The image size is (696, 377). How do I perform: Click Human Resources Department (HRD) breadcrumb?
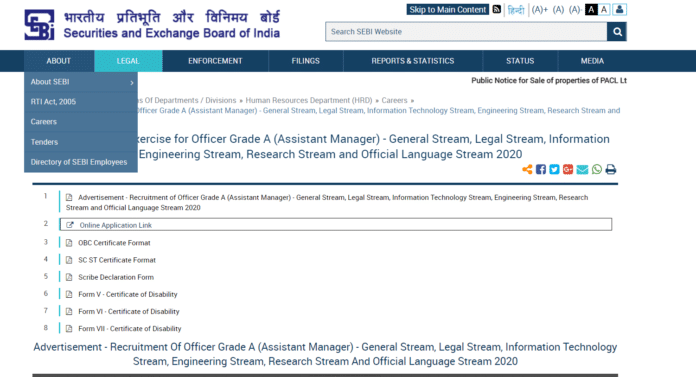pyautogui.click(x=309, y=100)
